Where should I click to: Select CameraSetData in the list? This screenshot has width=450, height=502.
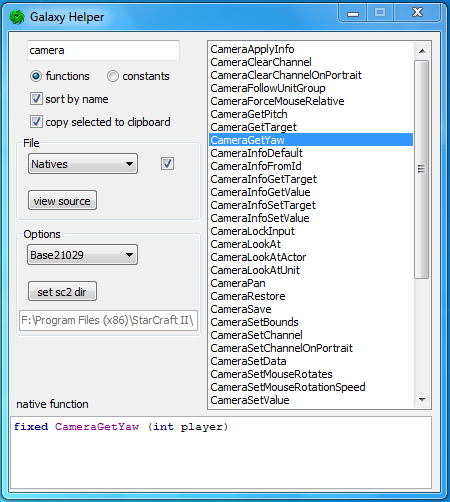pyautogui.click(x=311, y=361)
